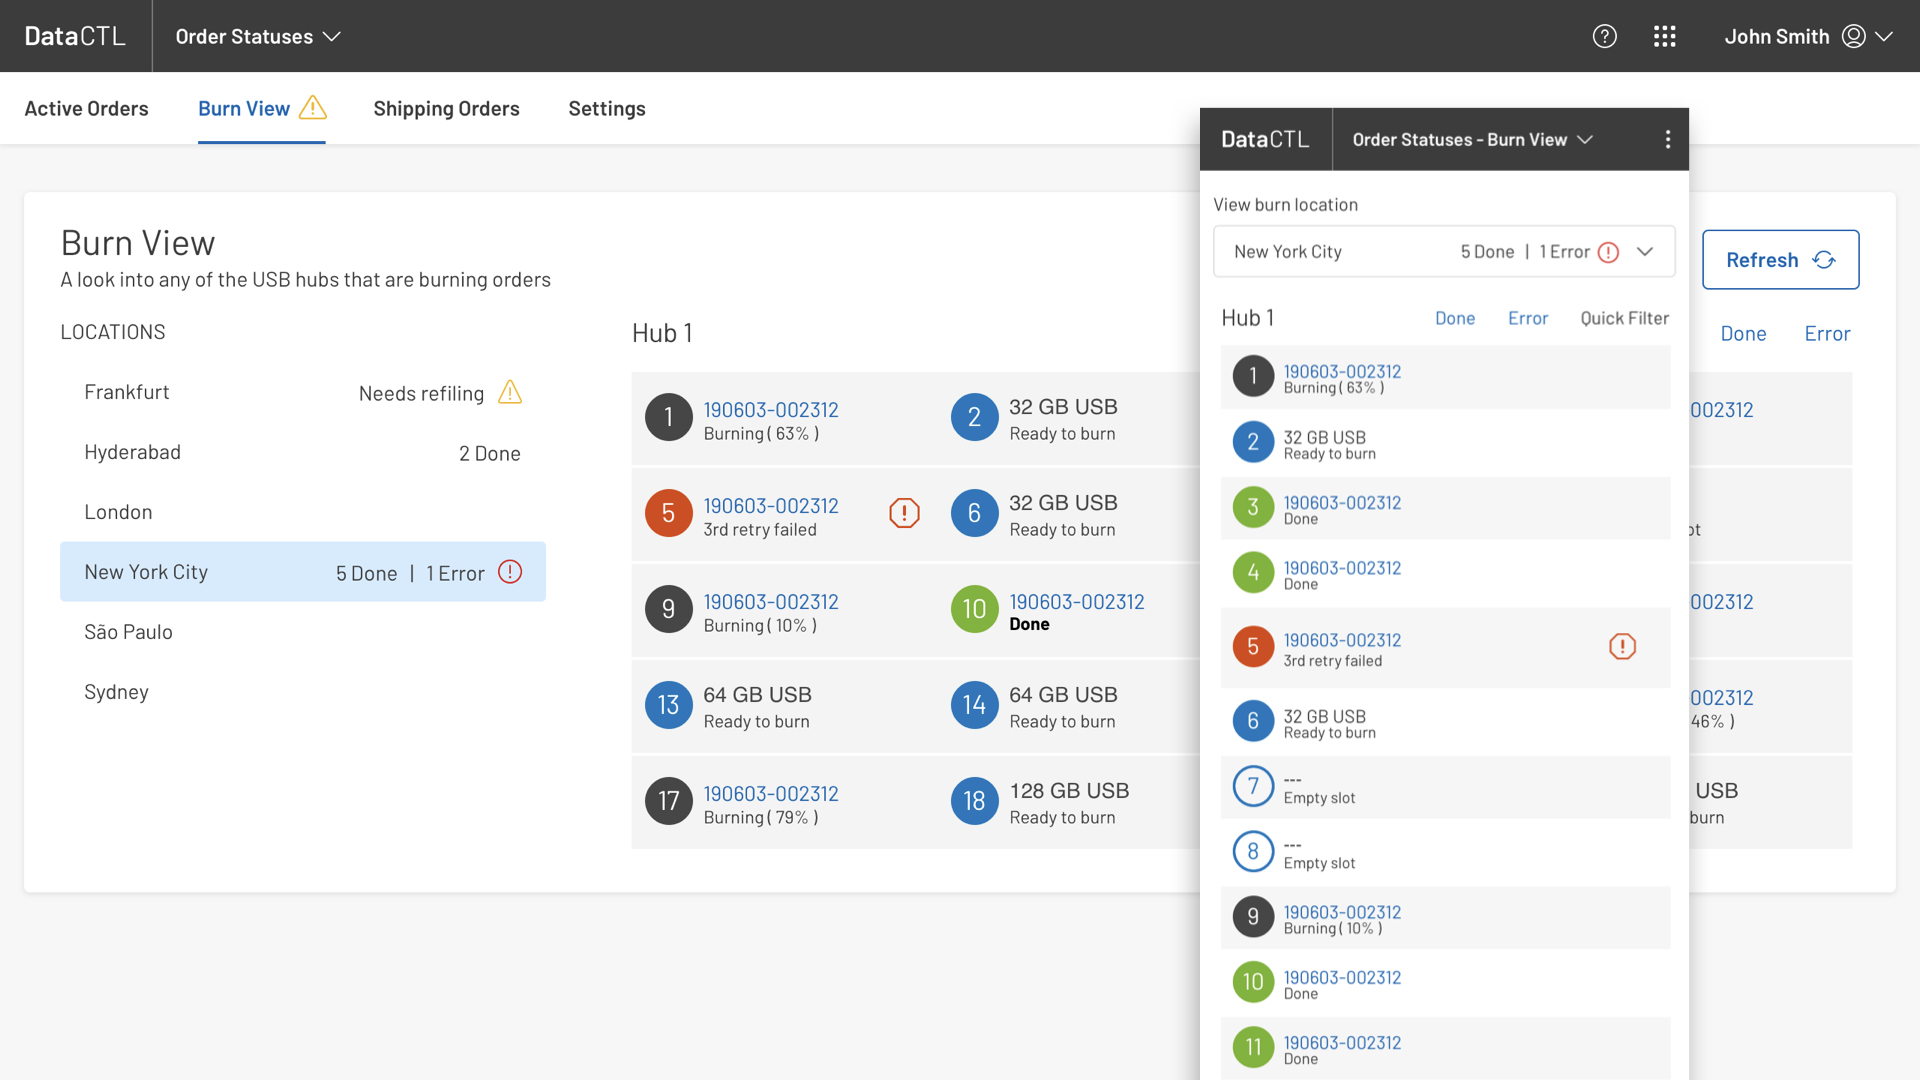1920x1080 pixels.
Task: Click the empty slot 7 circle
Action: [1253, 786]
